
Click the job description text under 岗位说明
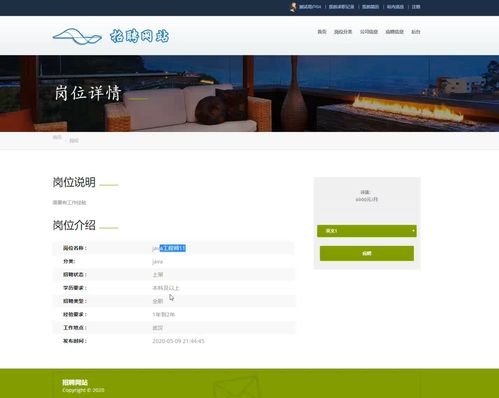point(69,202)
